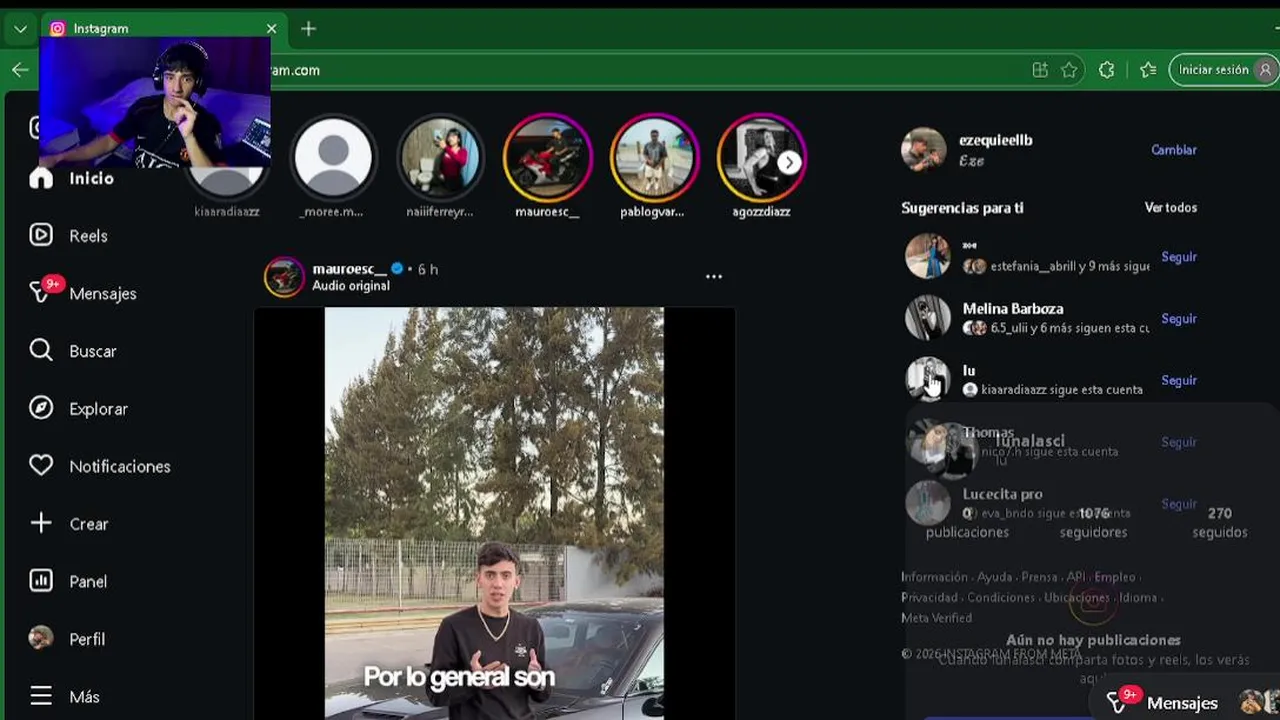Image resolution: width=1280 pixels, height=720 pixels.
Task: Open the _moree.m story
Action: (x=333, y=158)
